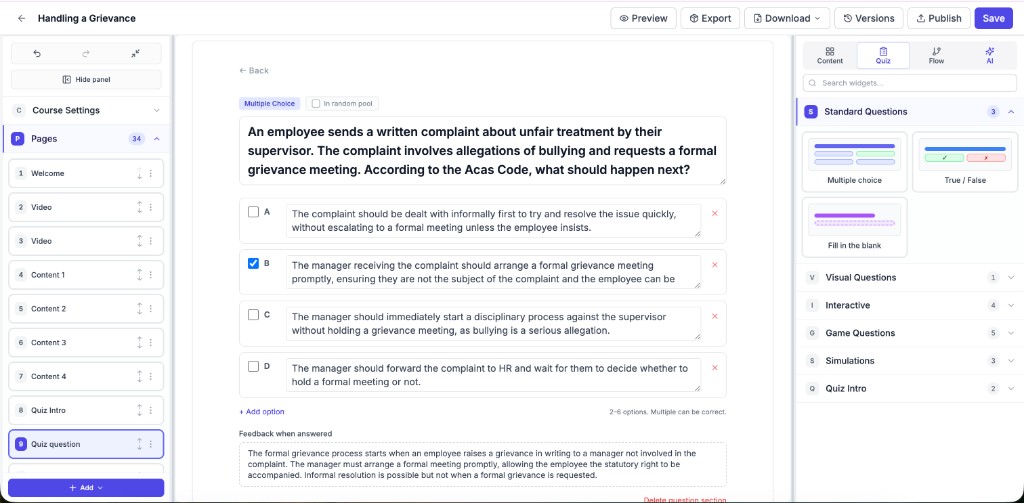The width and height of the screenshot is (1024, 503).
Task: Delete option D with the red X
Action: click(714, 368)
